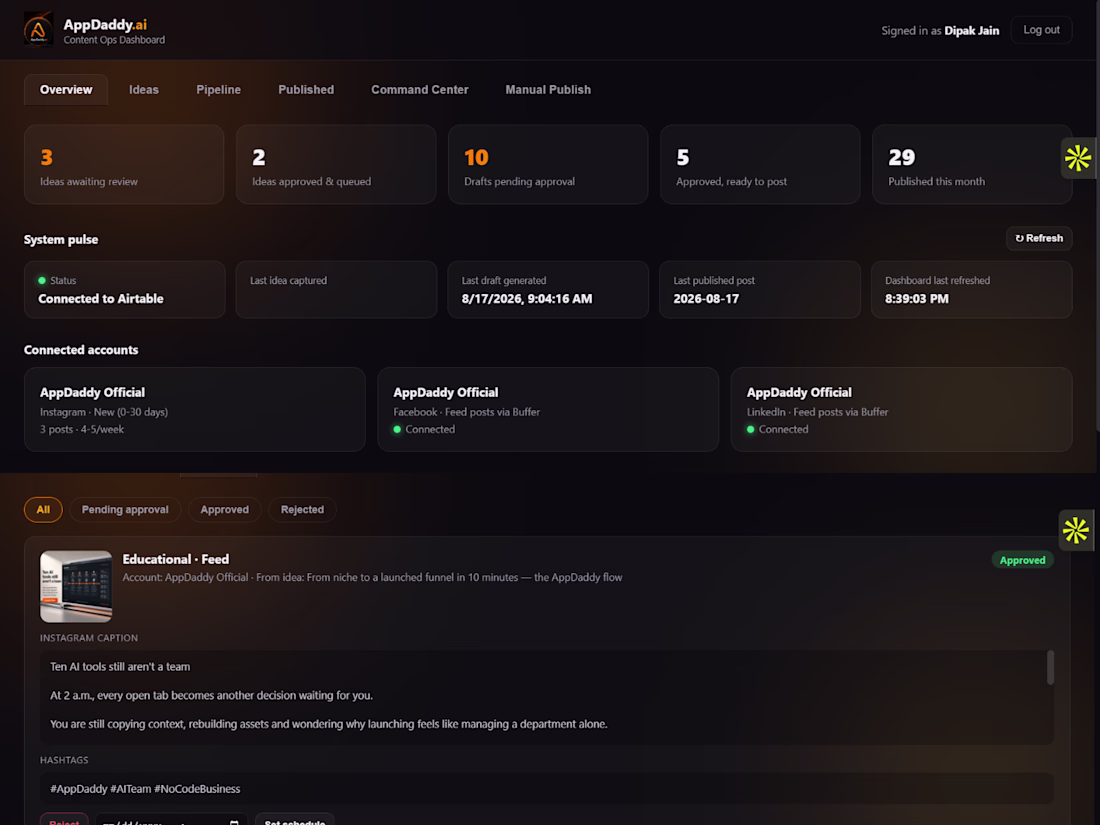Open the Approved, ready to post card
1100x825 pixels.
(x=760, y=165)
